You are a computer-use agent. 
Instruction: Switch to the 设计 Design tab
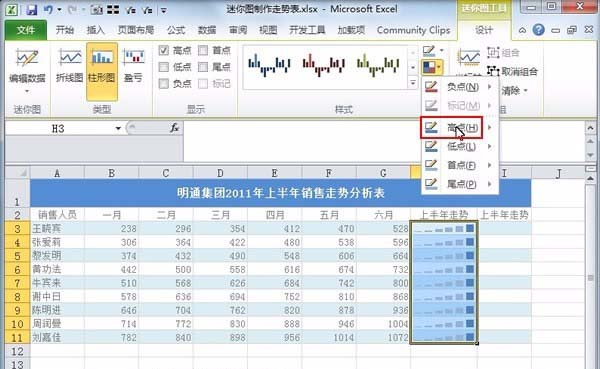(484, 30)
